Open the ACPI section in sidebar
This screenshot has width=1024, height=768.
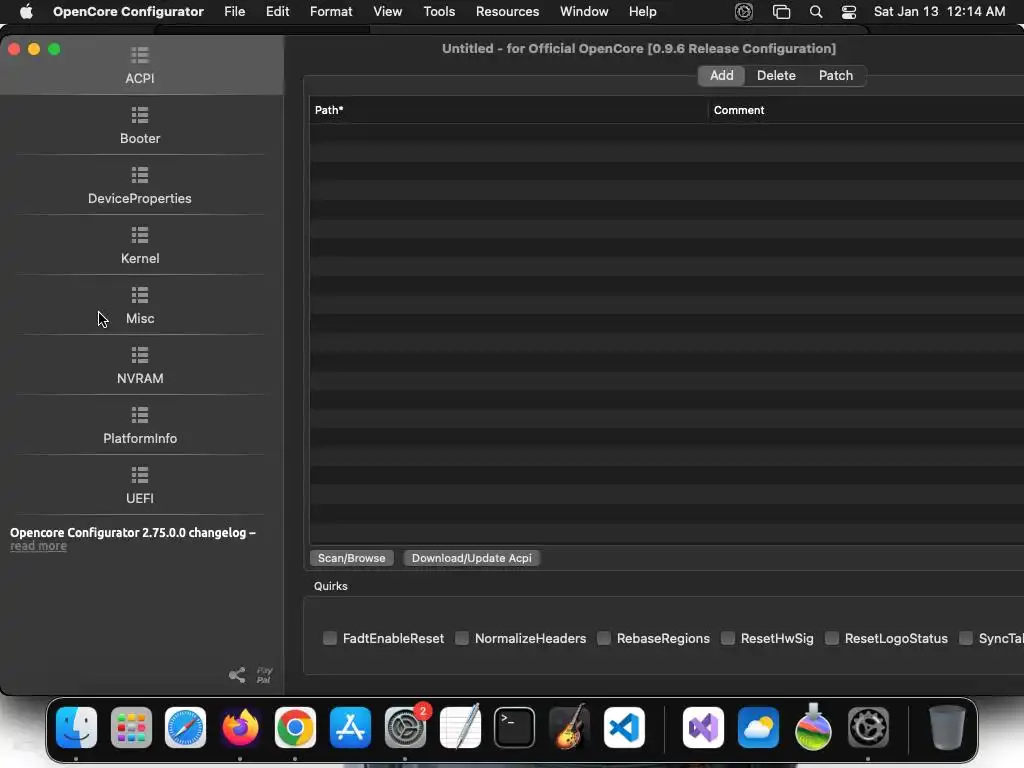[140, 65]
